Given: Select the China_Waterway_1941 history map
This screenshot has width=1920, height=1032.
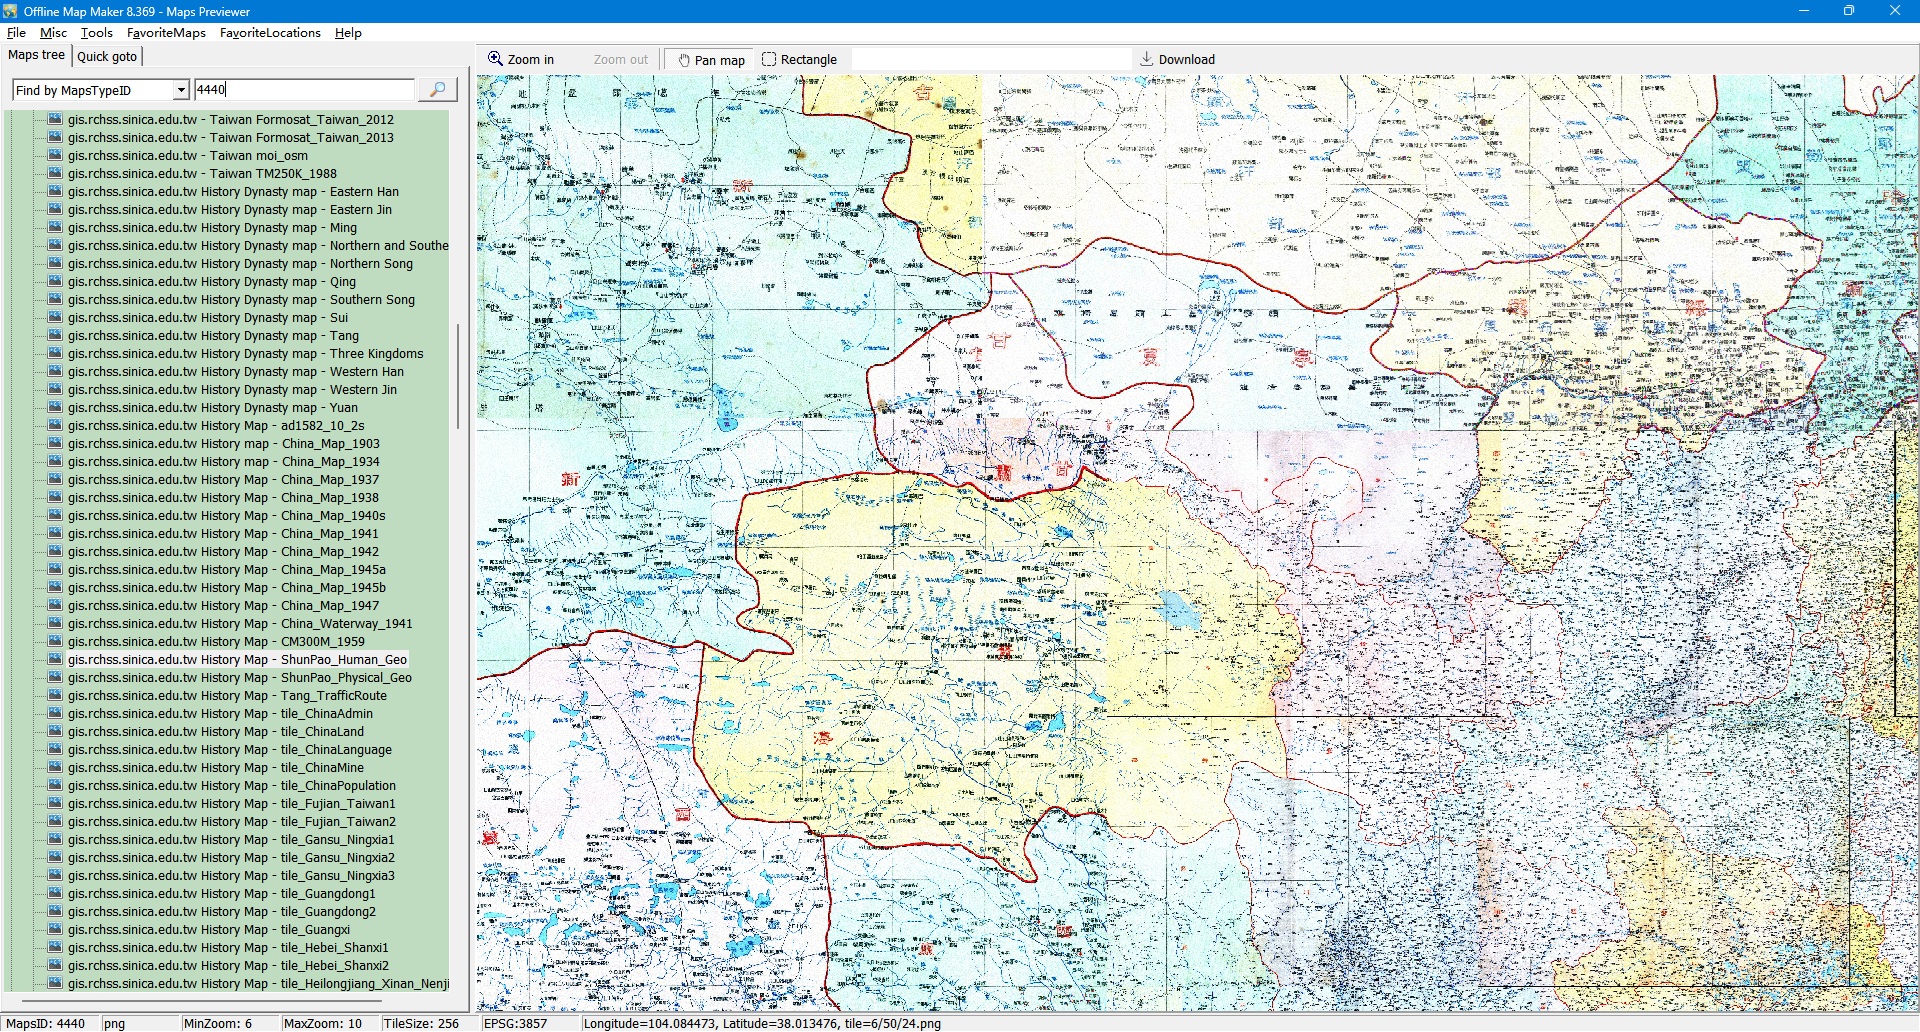Looking at the screenshot, I should (240, 624).
